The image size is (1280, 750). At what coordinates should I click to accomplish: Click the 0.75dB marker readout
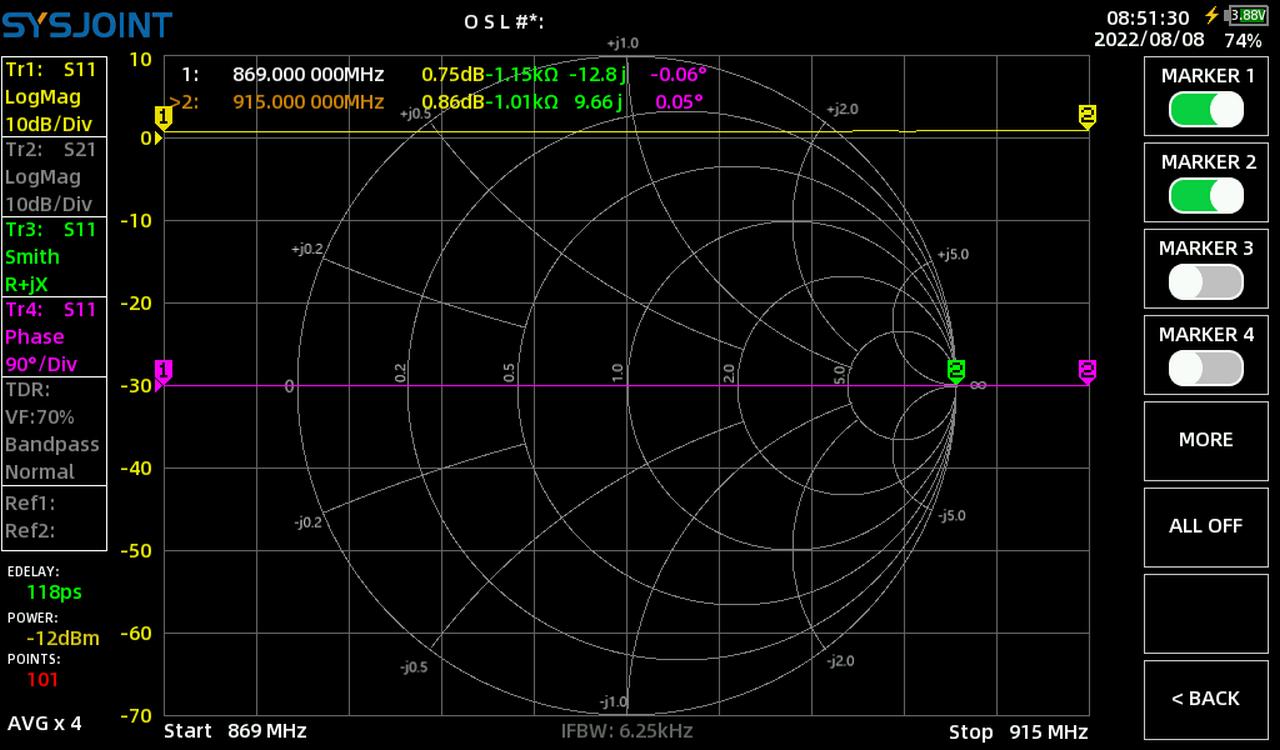tap(453, 74)
